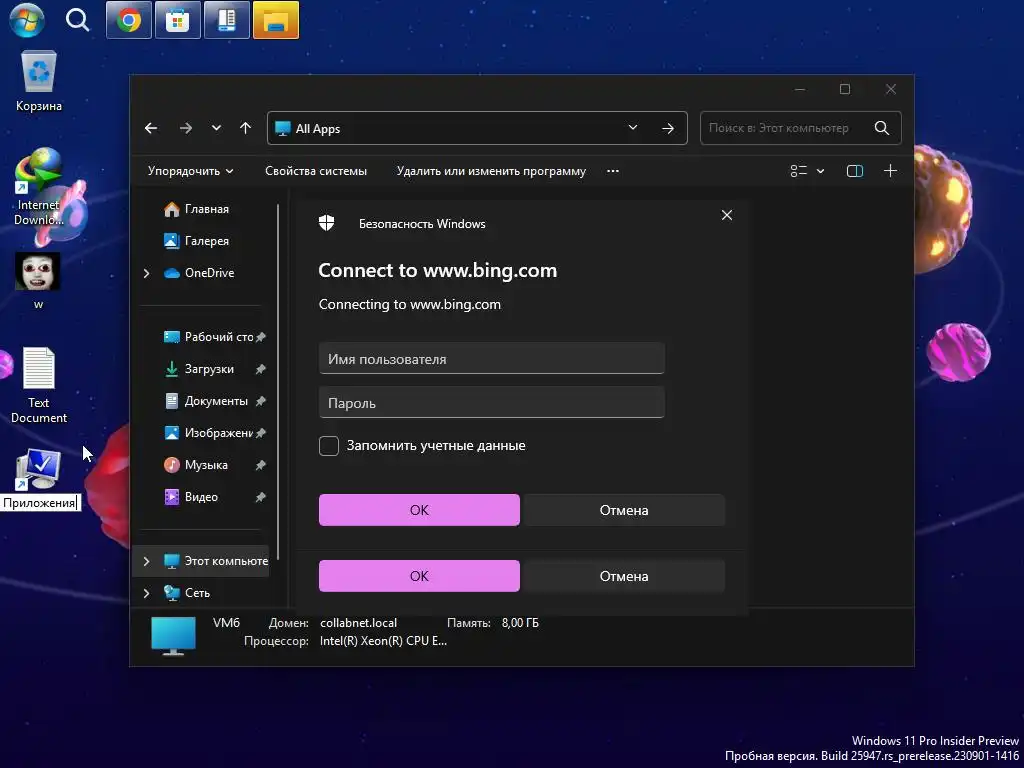This screenshot has width=1024, height=768.
Task: Change the view layout icon
Action: click(799, 171)
